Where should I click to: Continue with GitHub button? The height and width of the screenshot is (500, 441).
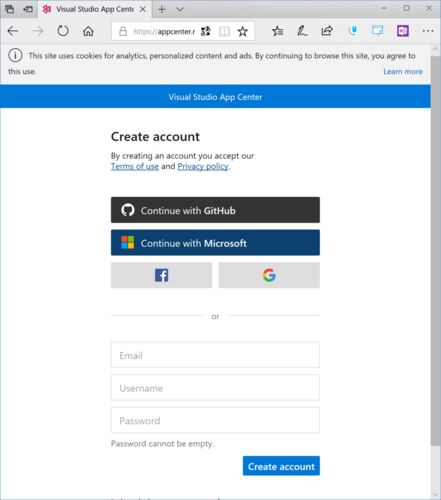(x=215, y=210)
